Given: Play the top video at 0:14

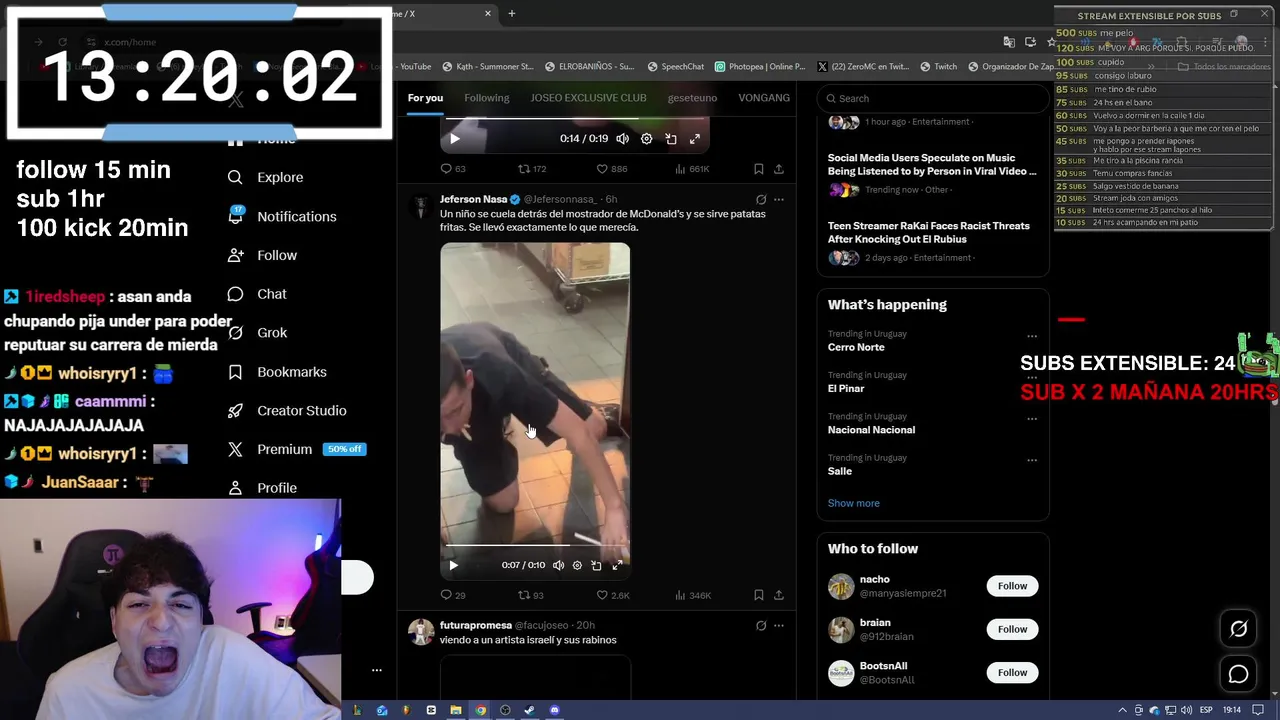Looking at the screenshot, I should [454, 138].
